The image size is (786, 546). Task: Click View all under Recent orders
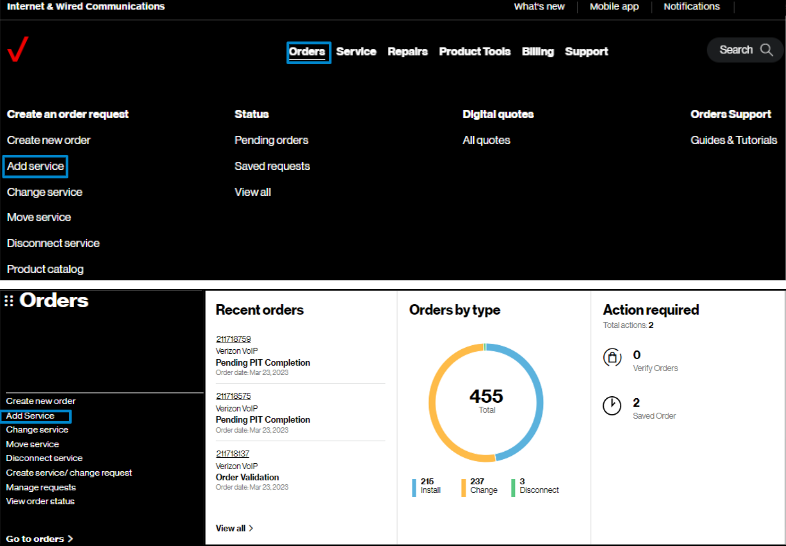pos(235,528)
